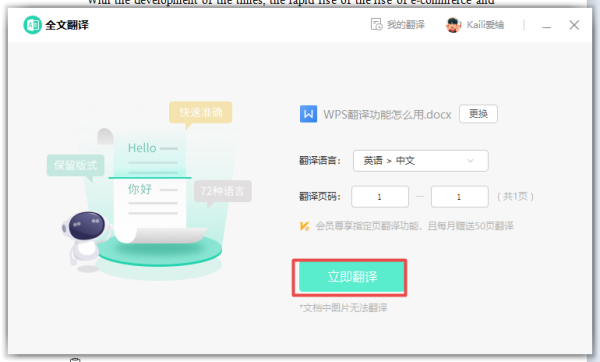Viewport: 600px width, 362px height.
Task: Expand the language dropdown chevron arrow
Action: pyautogui.click(x=470, y=161)
